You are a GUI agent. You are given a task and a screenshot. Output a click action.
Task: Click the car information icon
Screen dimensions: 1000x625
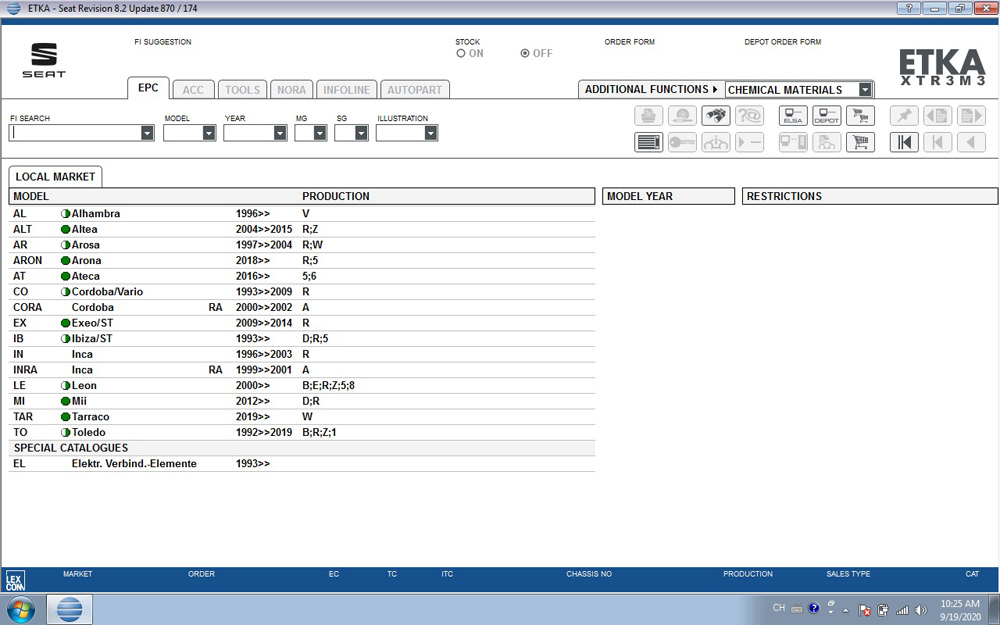(x=716, y=142)
